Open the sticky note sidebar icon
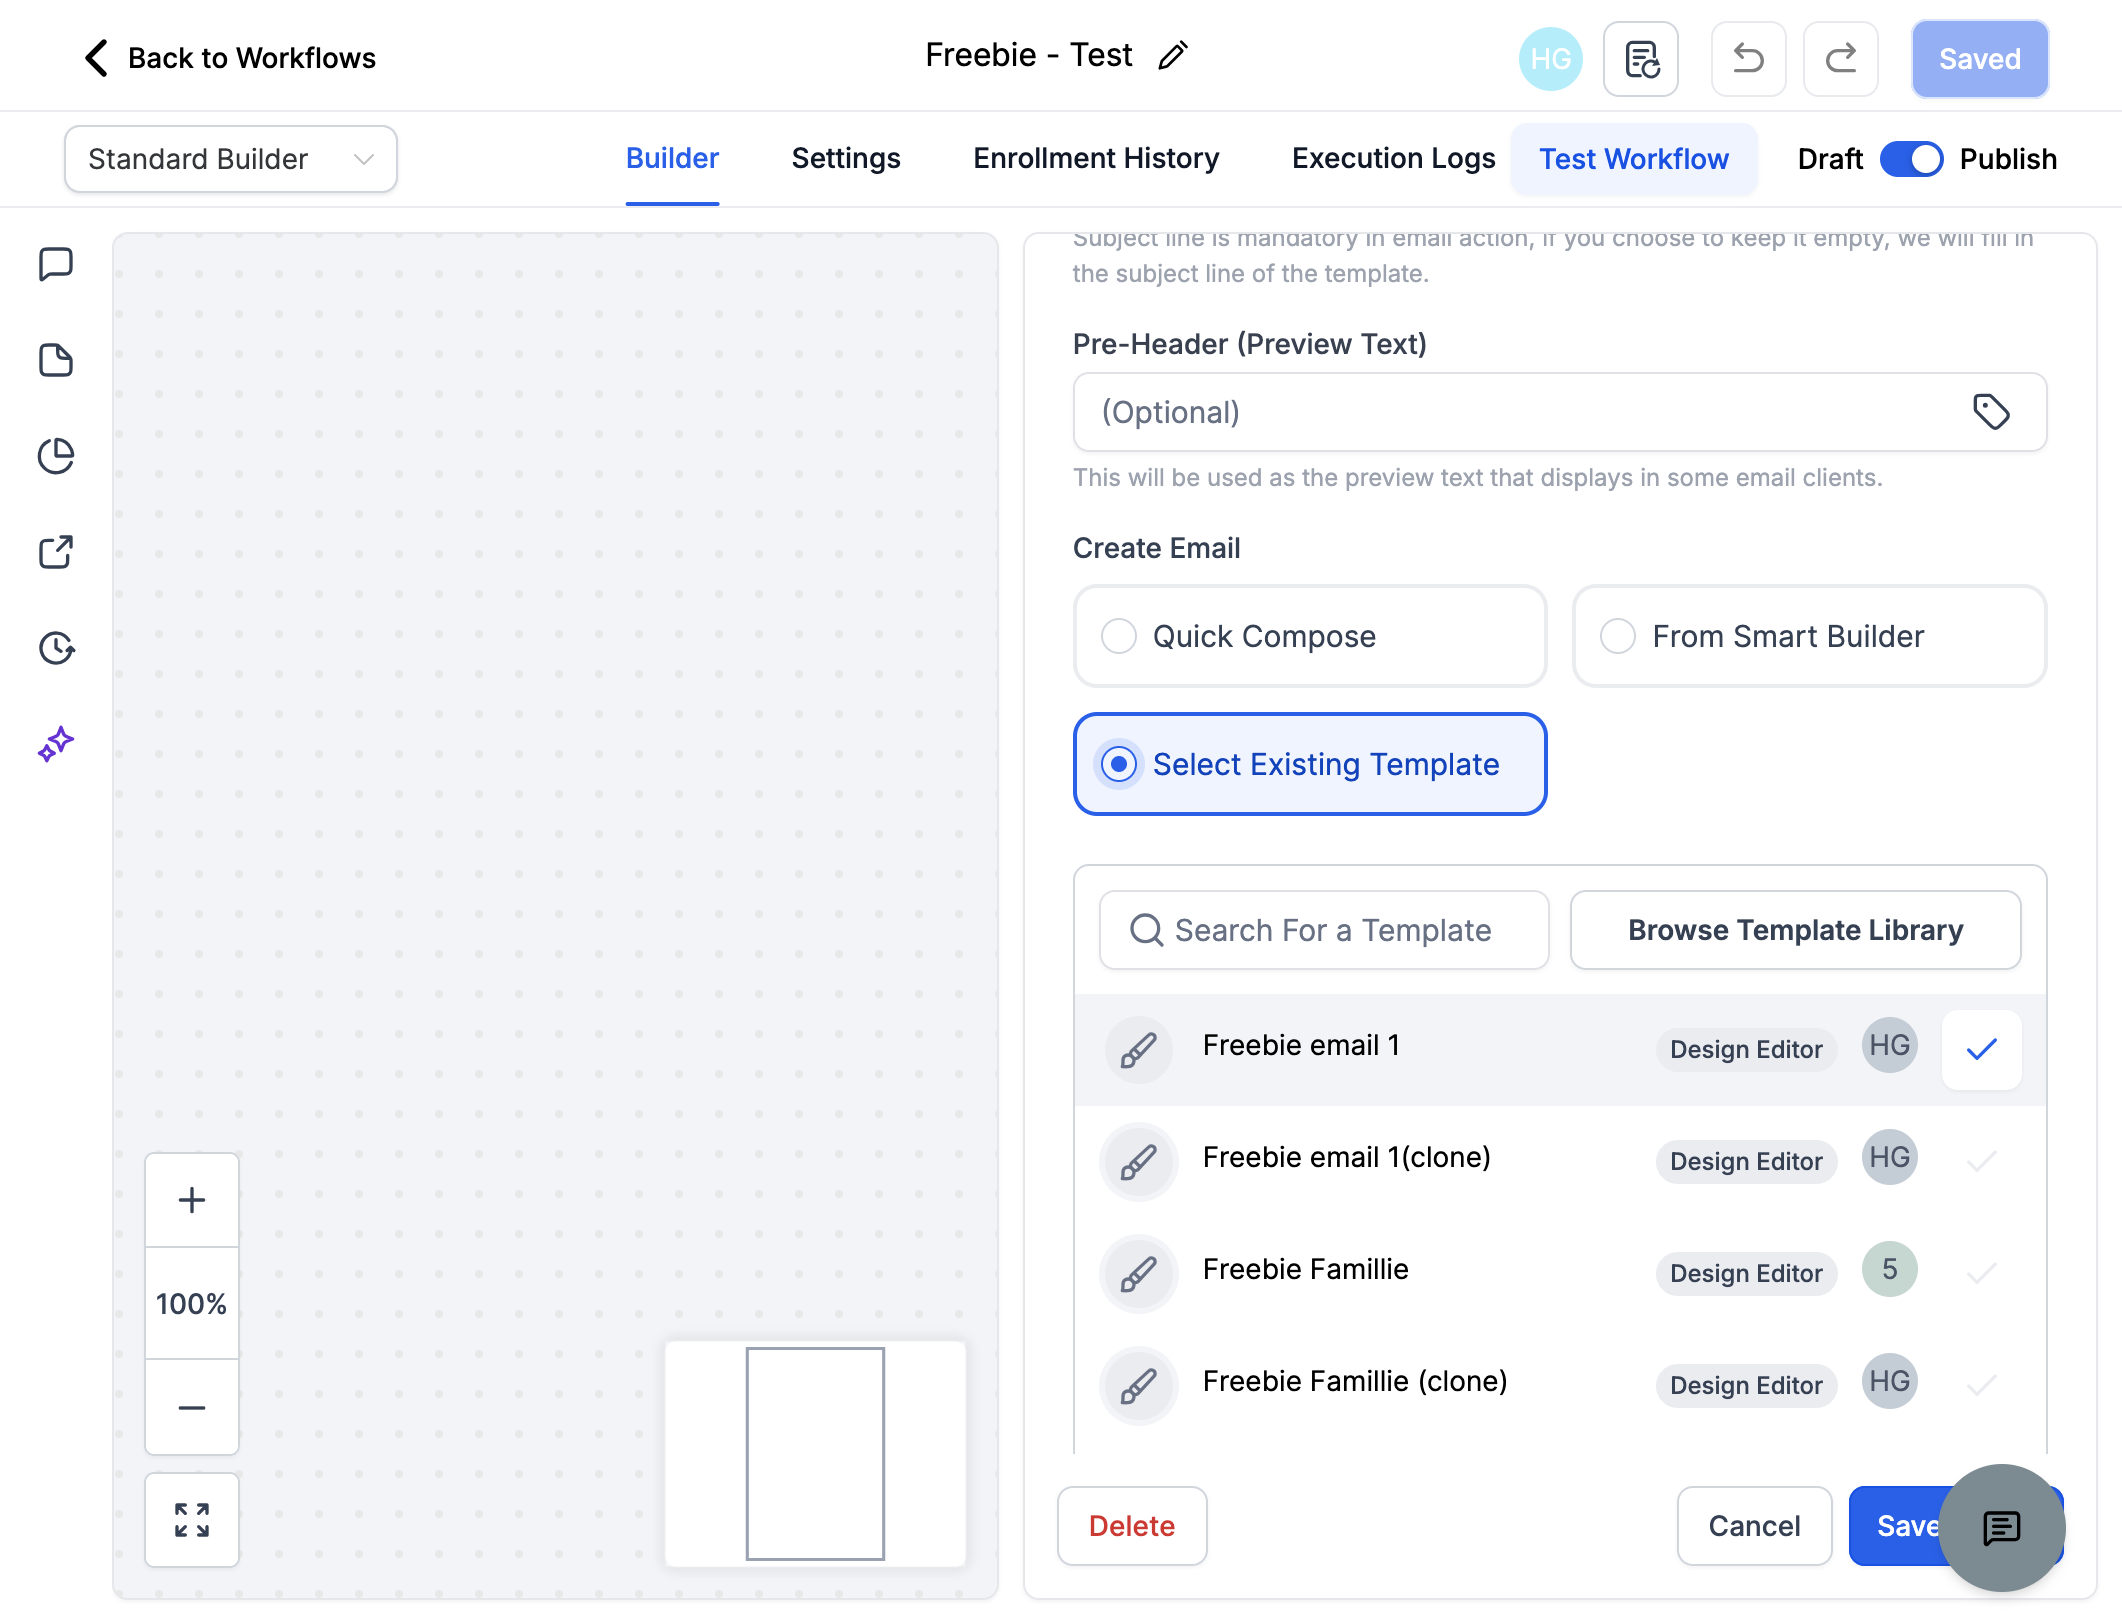This screenshot has width=2122, height=1624. coord(56,360)
